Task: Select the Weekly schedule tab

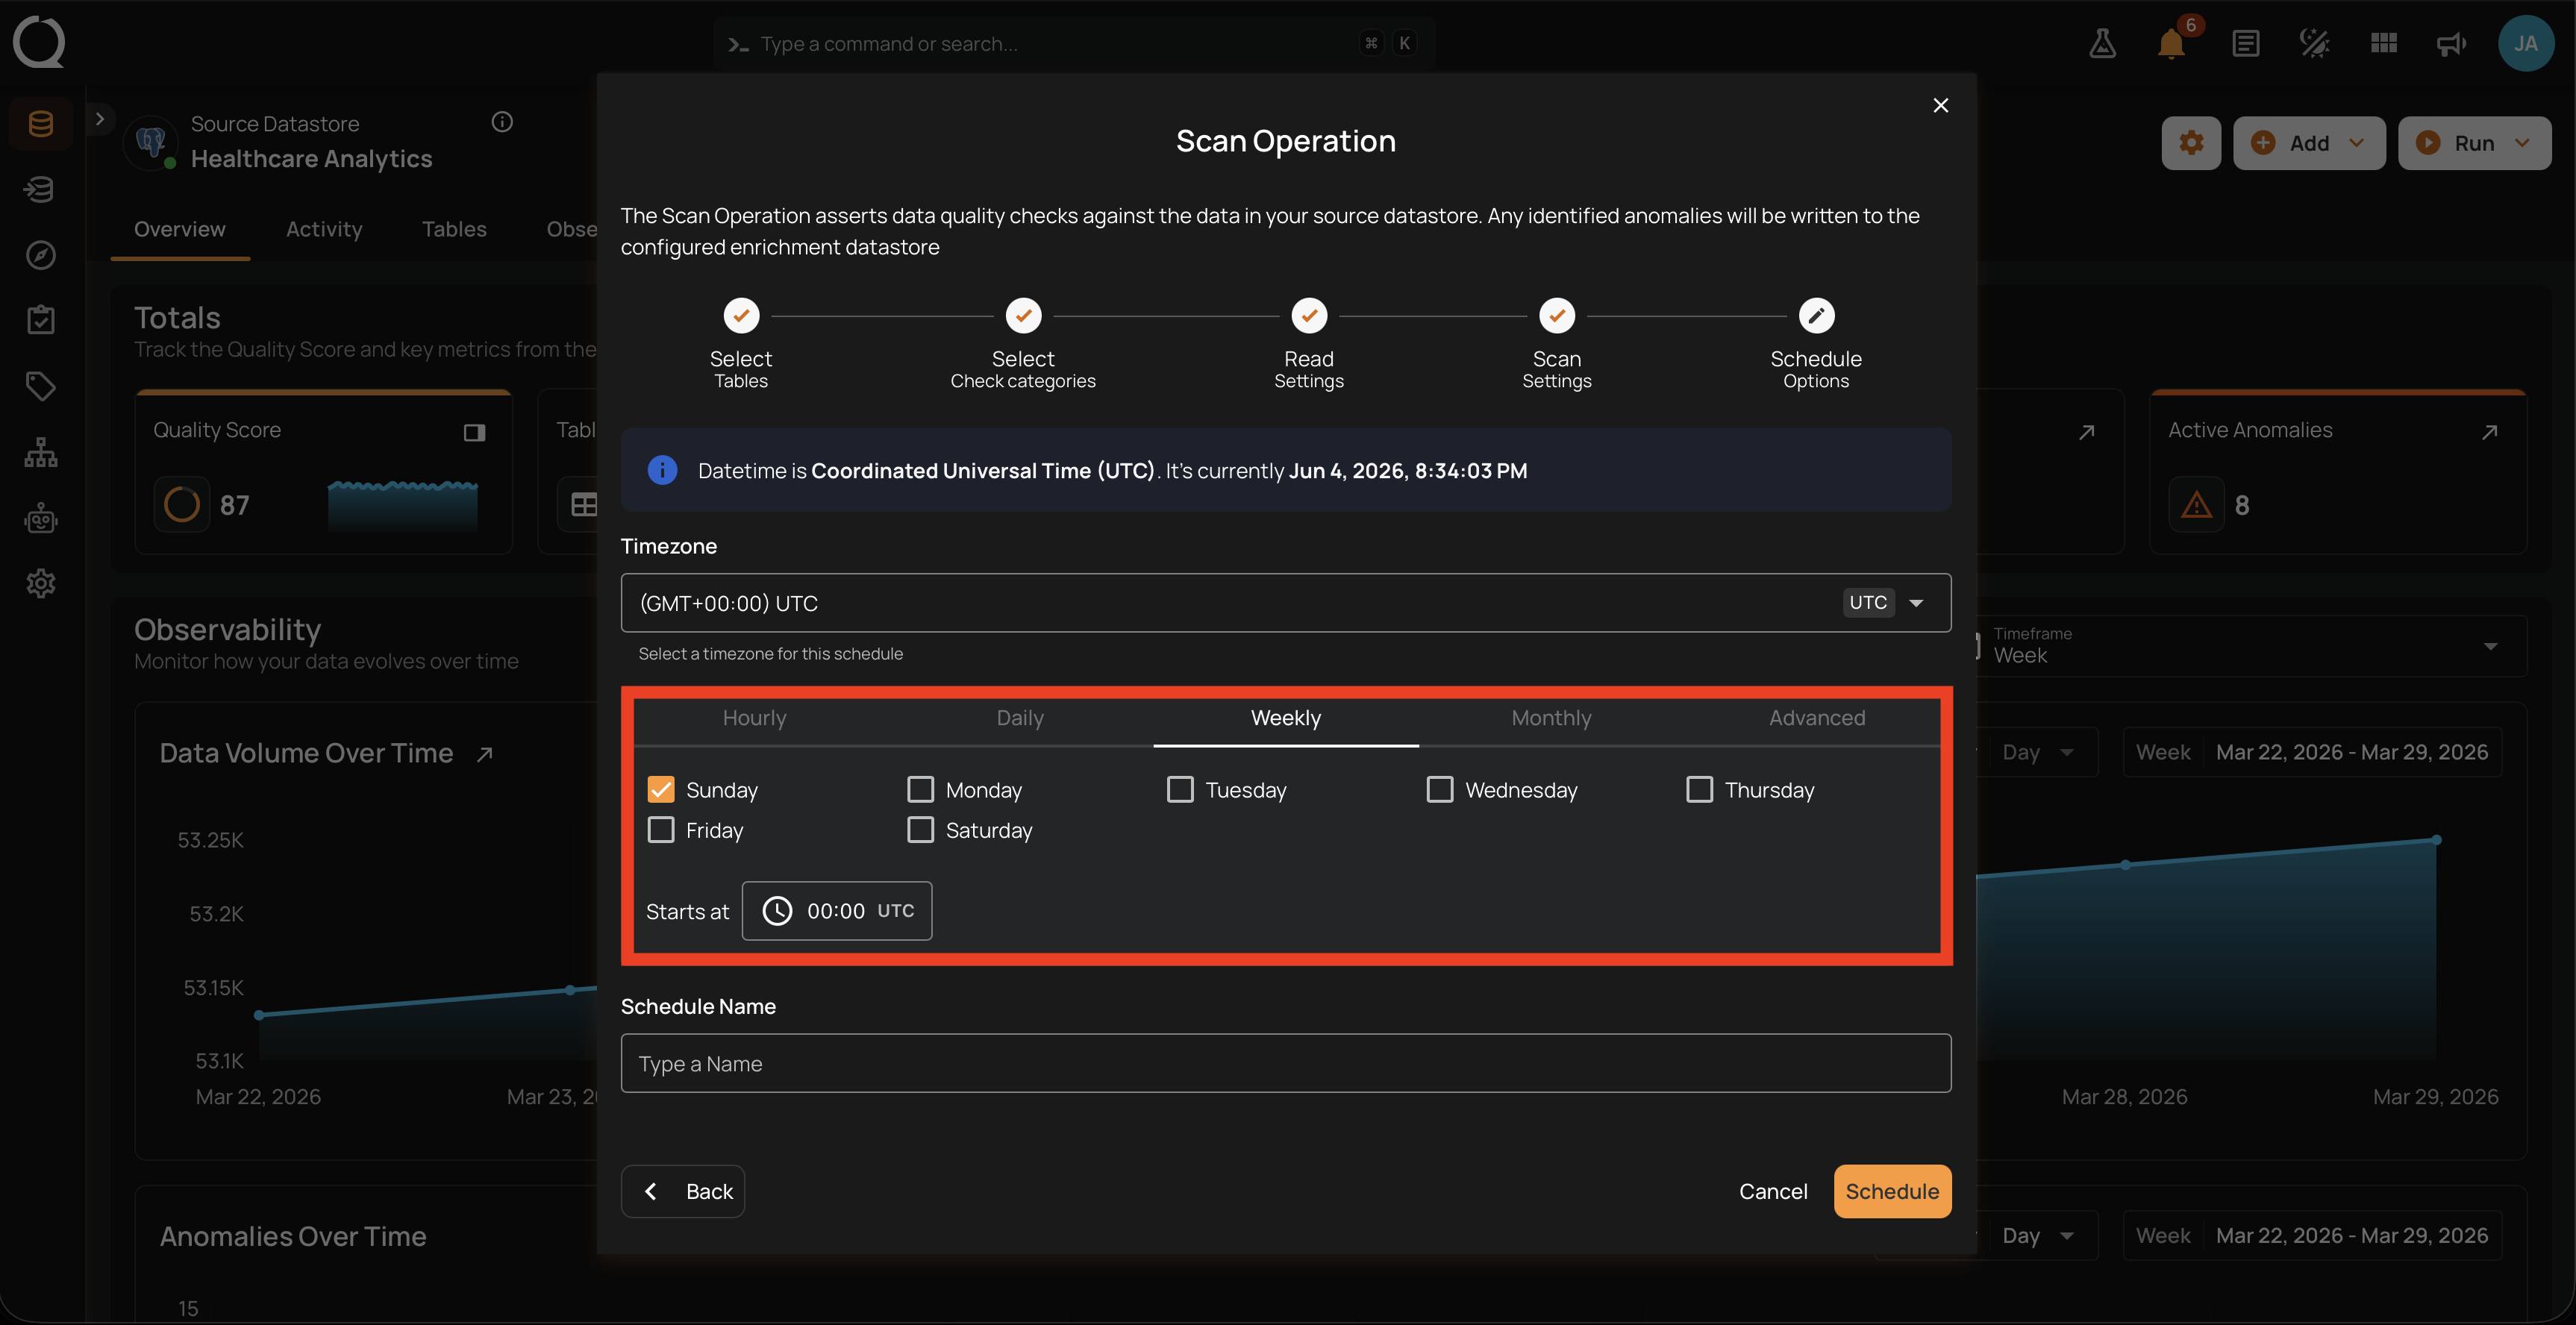Action: pyautogui.click(x=1286, y=718)
